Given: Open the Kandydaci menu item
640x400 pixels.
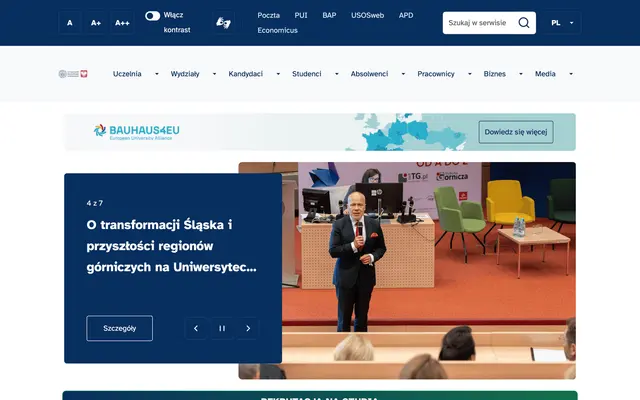Looking at the screenshot, I should click(246, 74).
